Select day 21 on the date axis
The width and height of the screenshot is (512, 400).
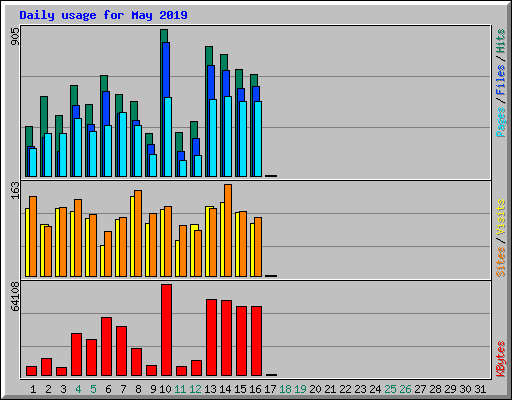(330, 389)
